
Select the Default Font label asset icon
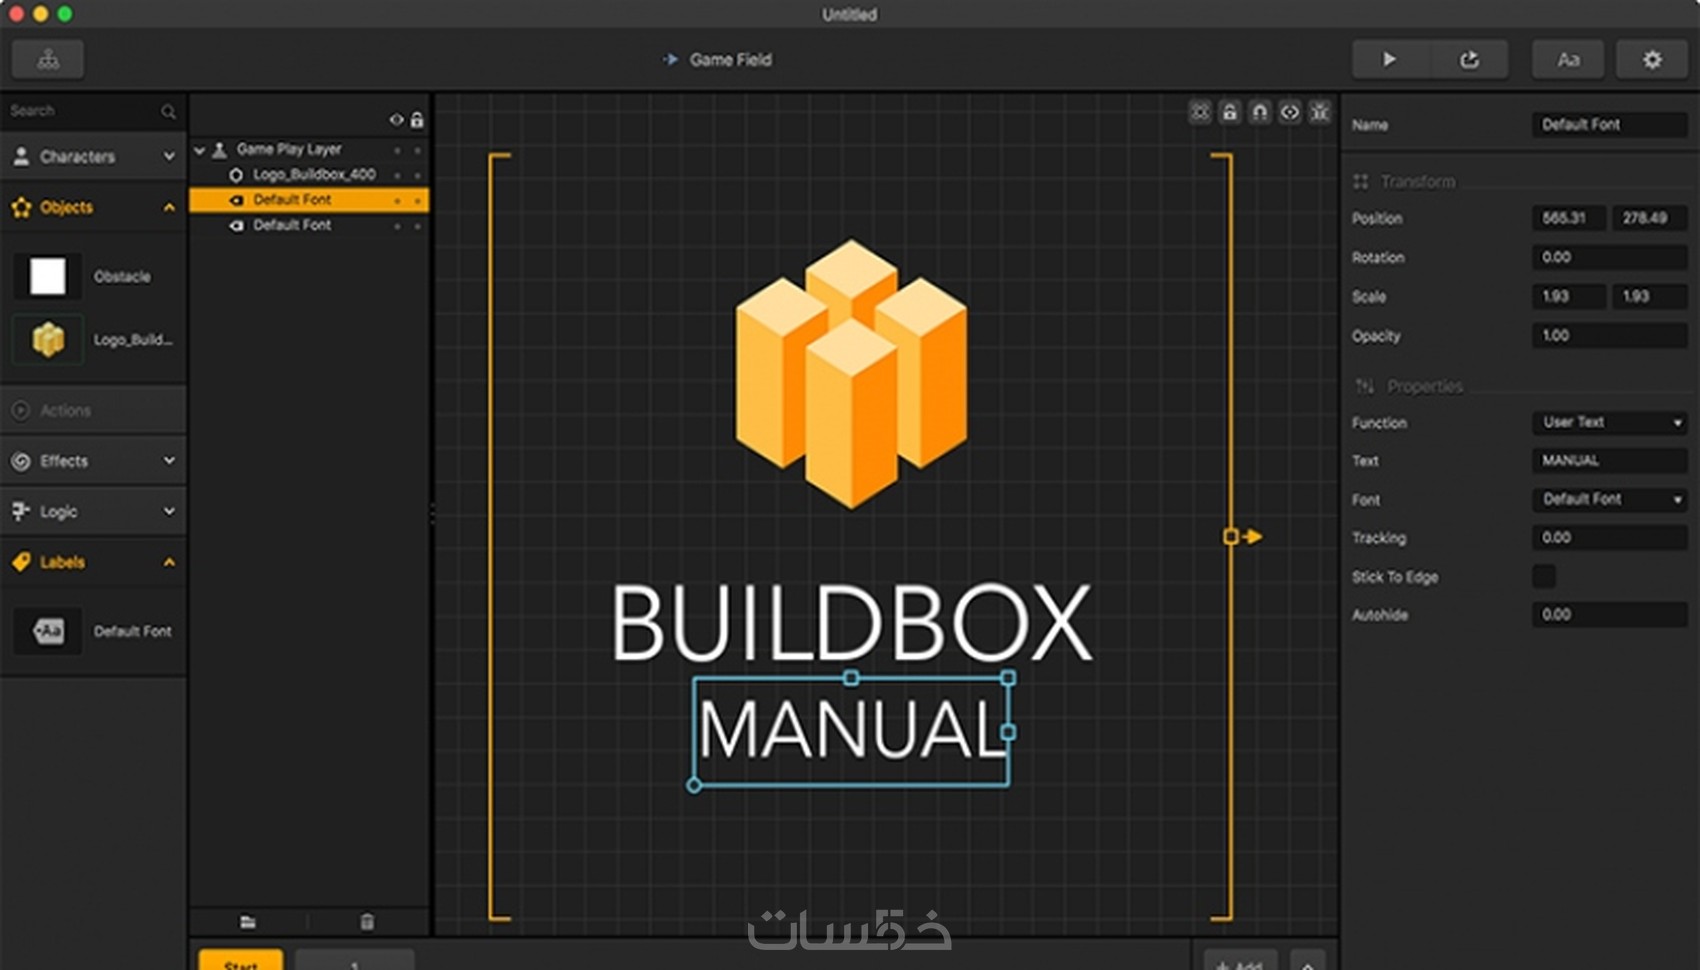(47, 631)
